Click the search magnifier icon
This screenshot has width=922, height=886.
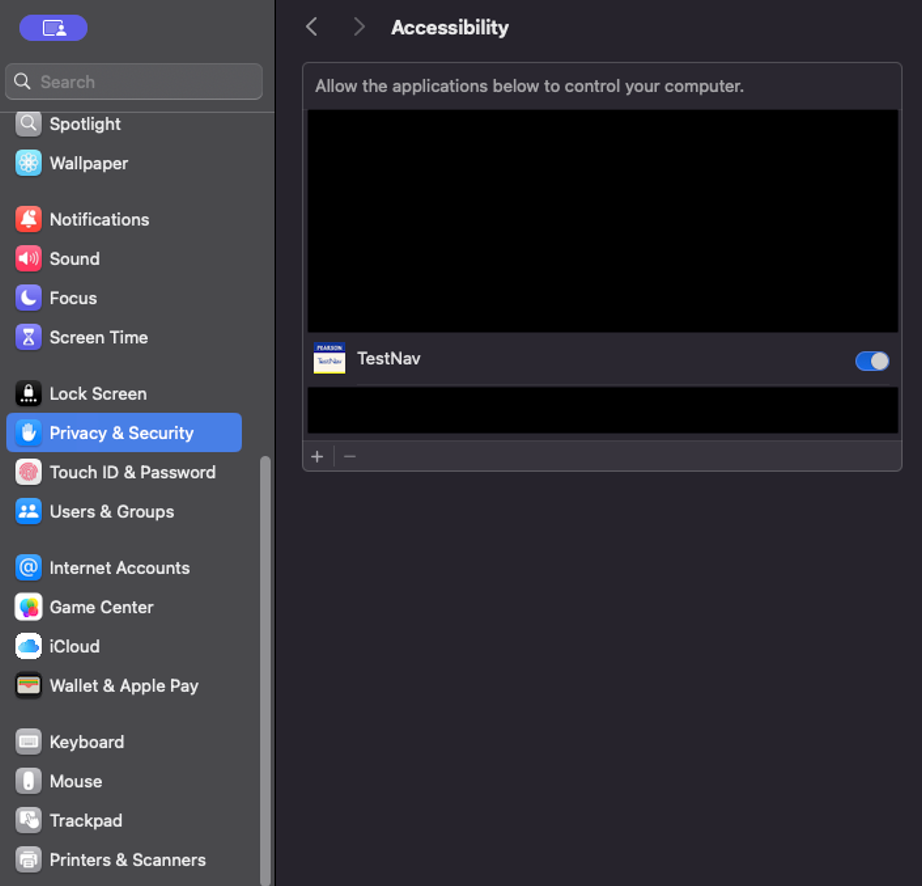click(22, 81)
